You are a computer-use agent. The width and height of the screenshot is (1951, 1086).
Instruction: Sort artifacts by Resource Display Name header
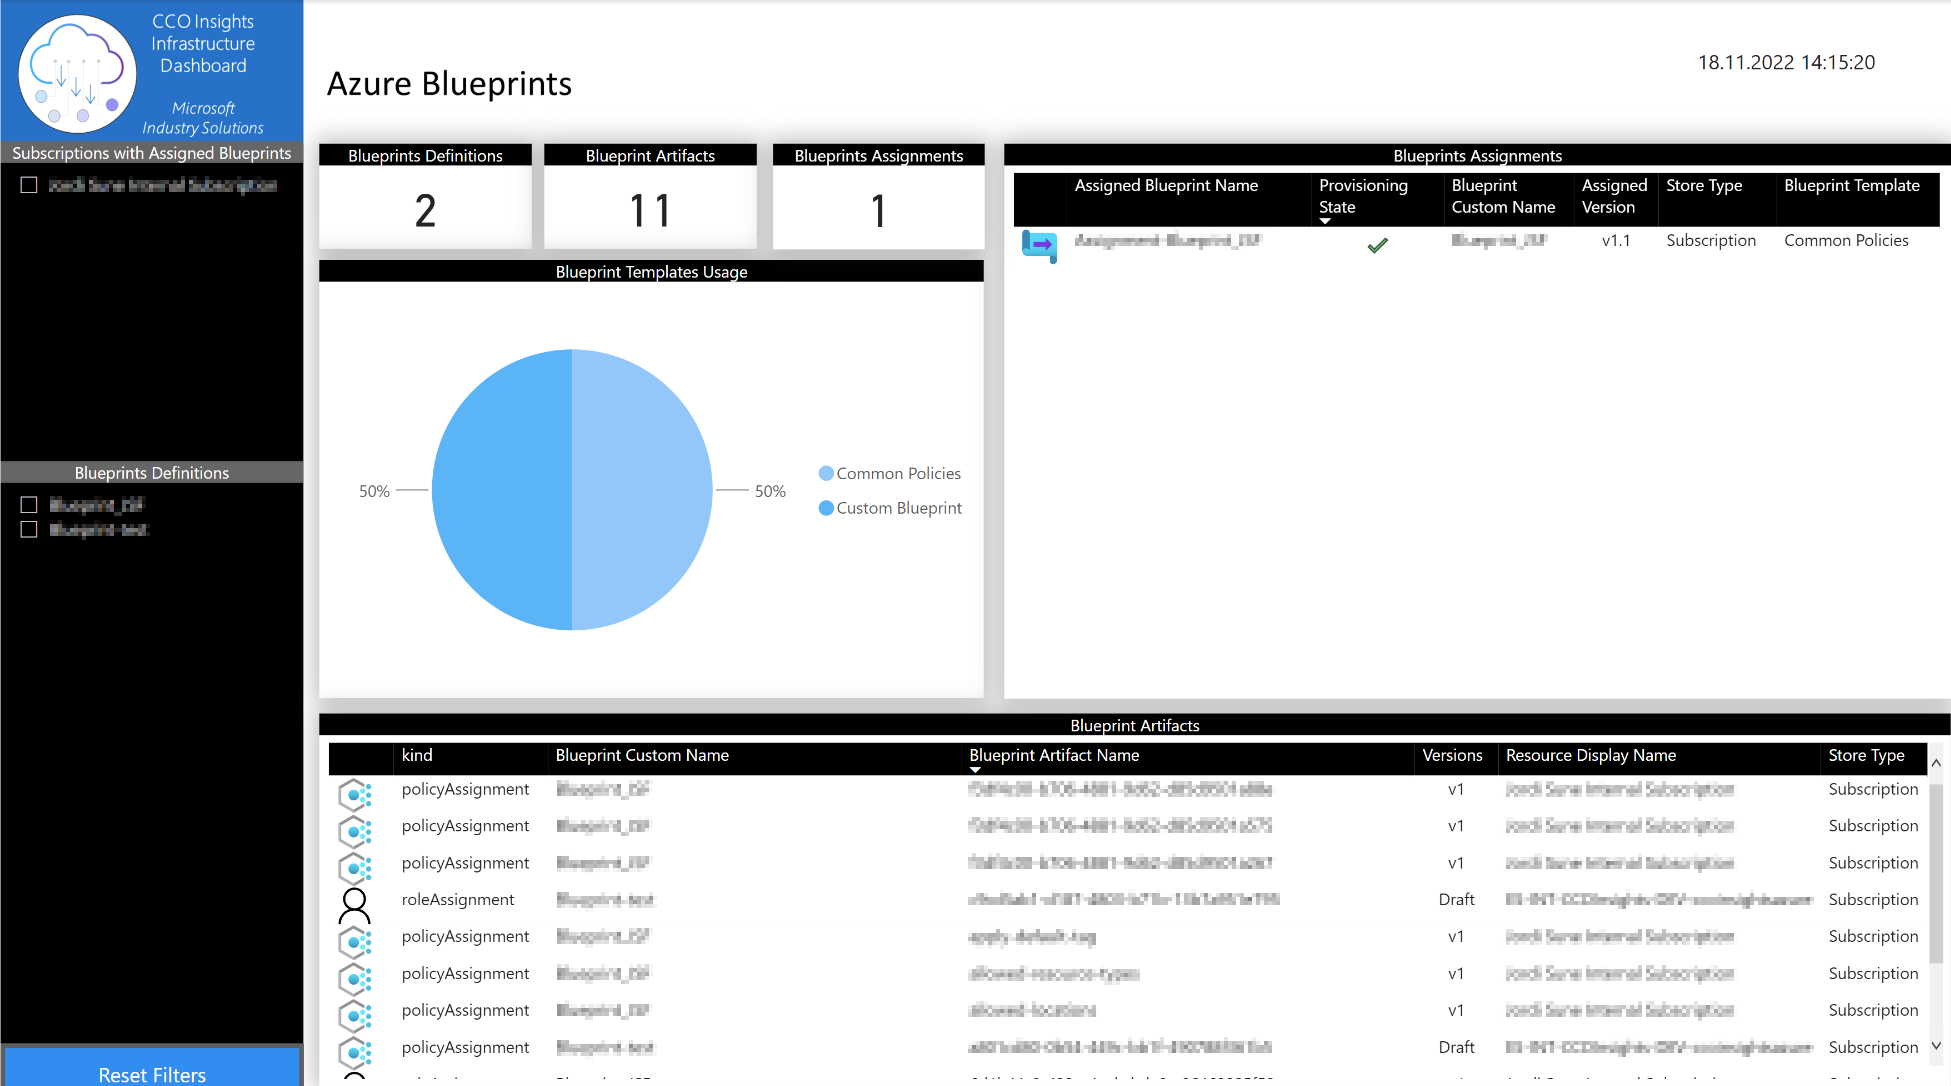[1591, 755]
